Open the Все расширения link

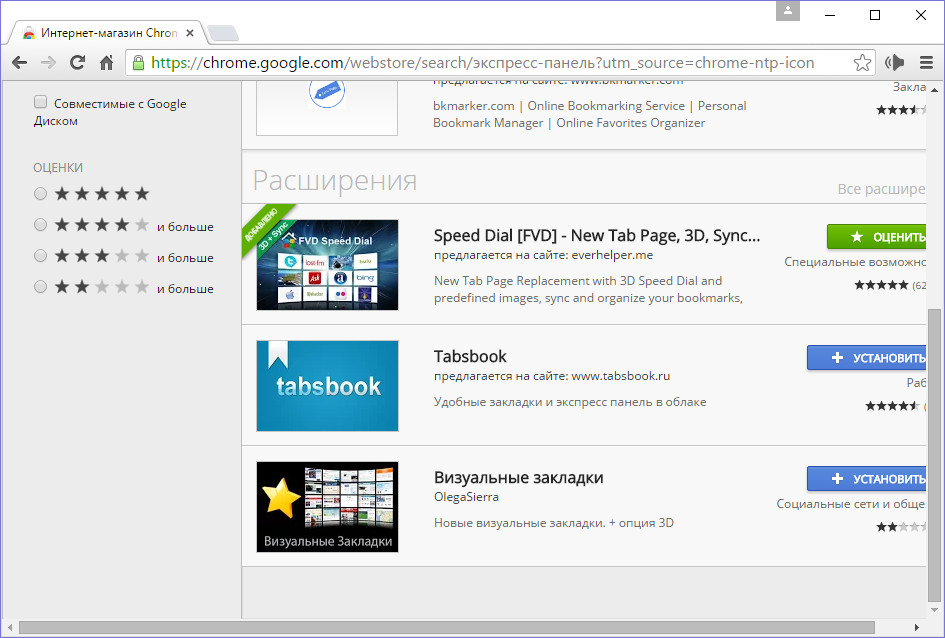[881, 189]
